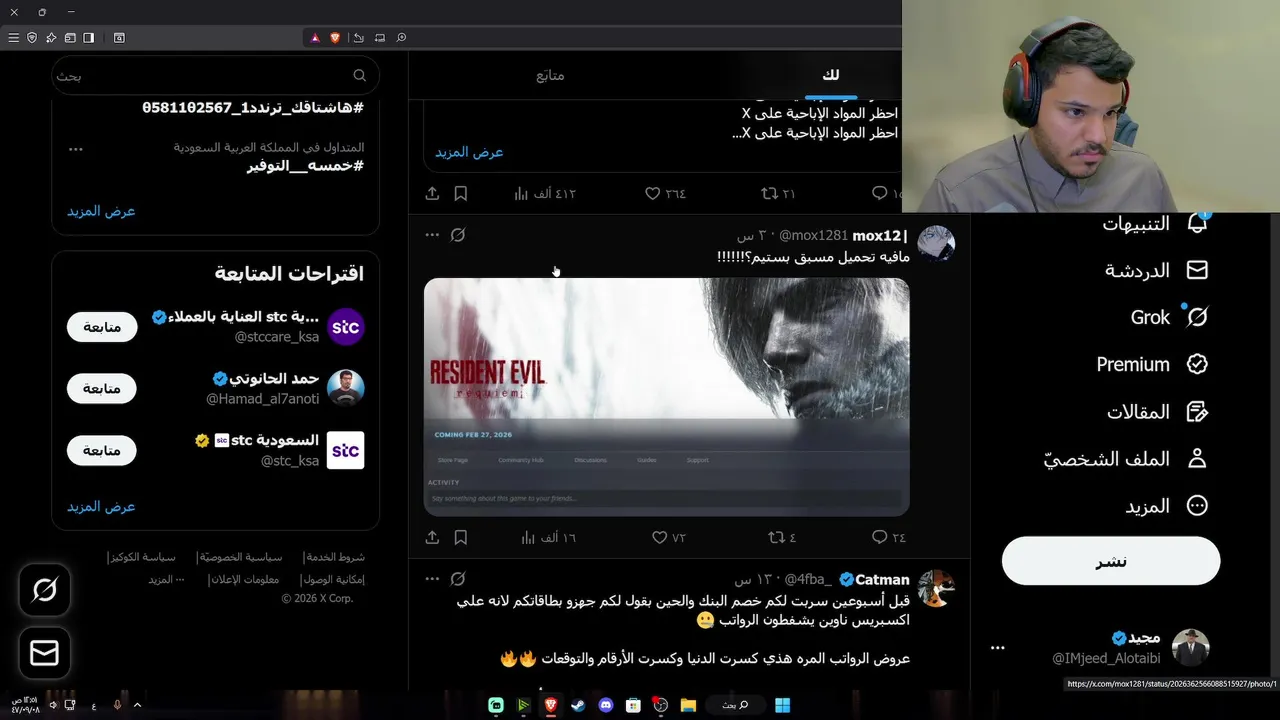Click the search field labeled بحث on X
This screenshot has height=720, width=1280.
215,75
